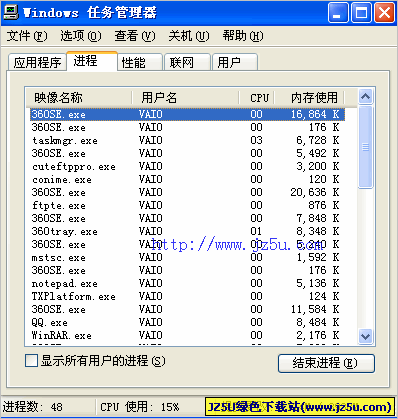Screen dimensions: 398x419
Task: Open the 联网 tab
Action: click(188, 62)
